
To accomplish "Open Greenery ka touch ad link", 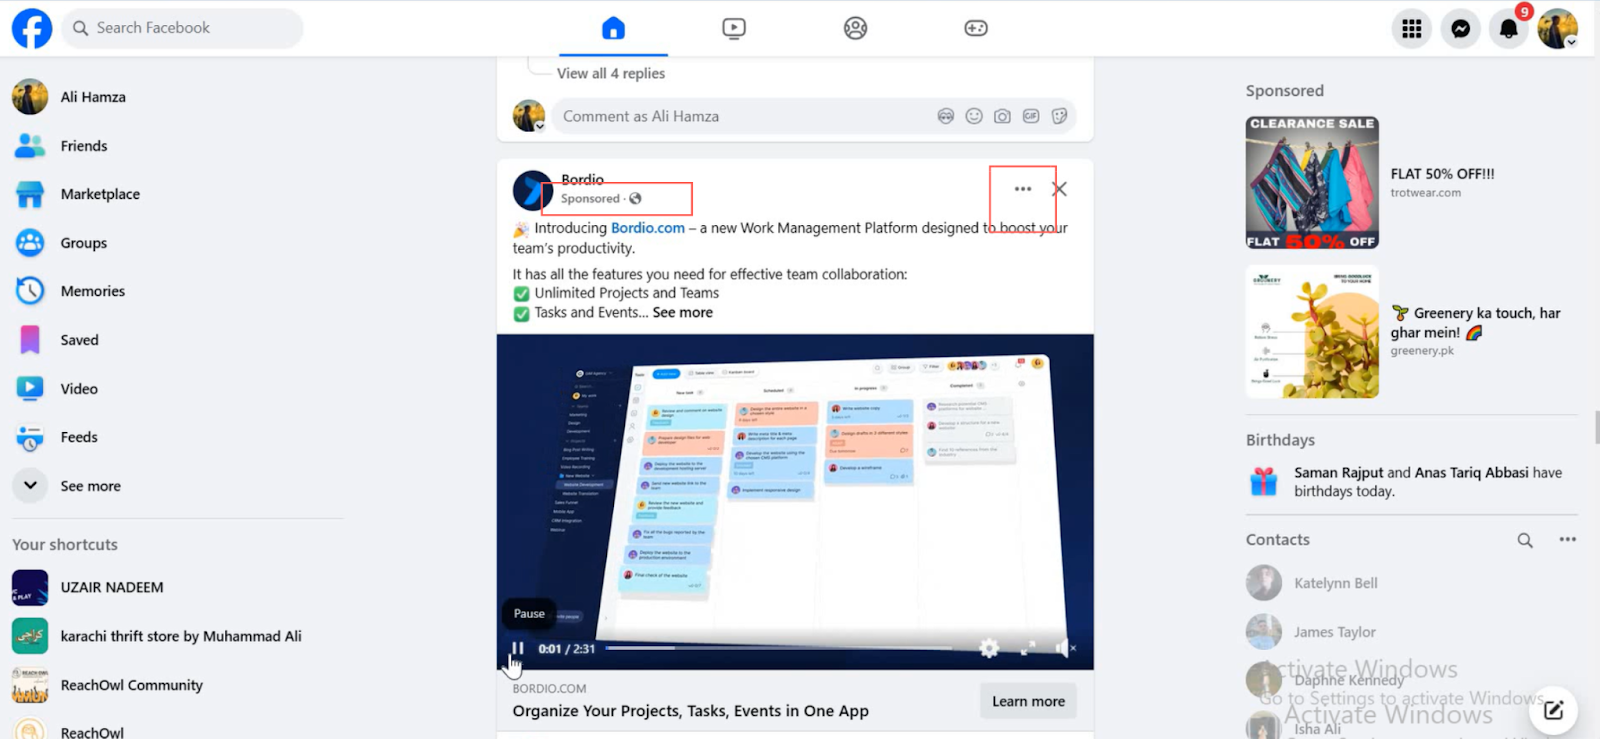I will [x=1476, y=323].
